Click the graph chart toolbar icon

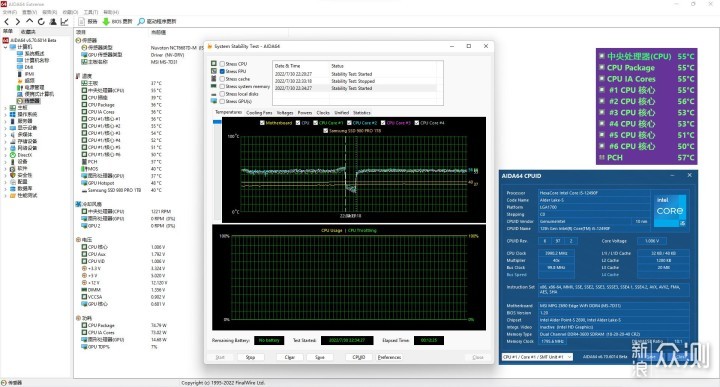pyautogui.click(x=64, y=22)
